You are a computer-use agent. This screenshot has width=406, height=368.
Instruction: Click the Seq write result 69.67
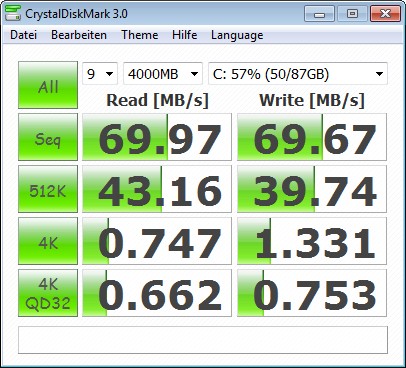click(312, 137)
